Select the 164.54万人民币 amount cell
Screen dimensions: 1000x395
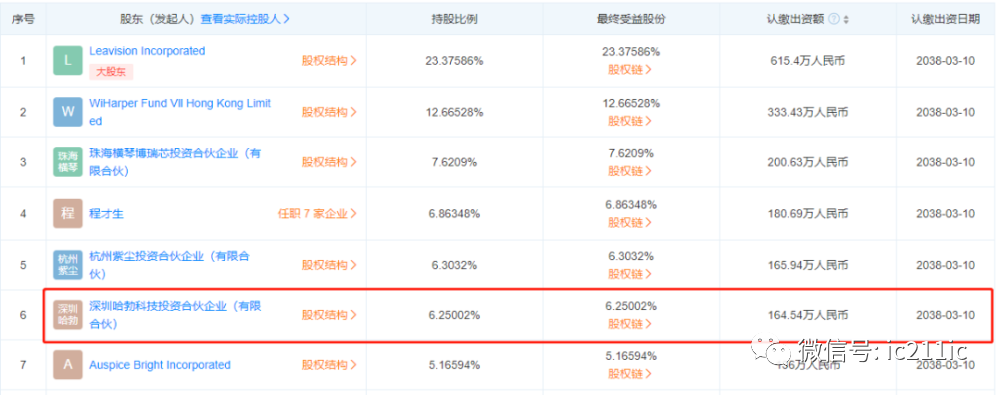808,315
